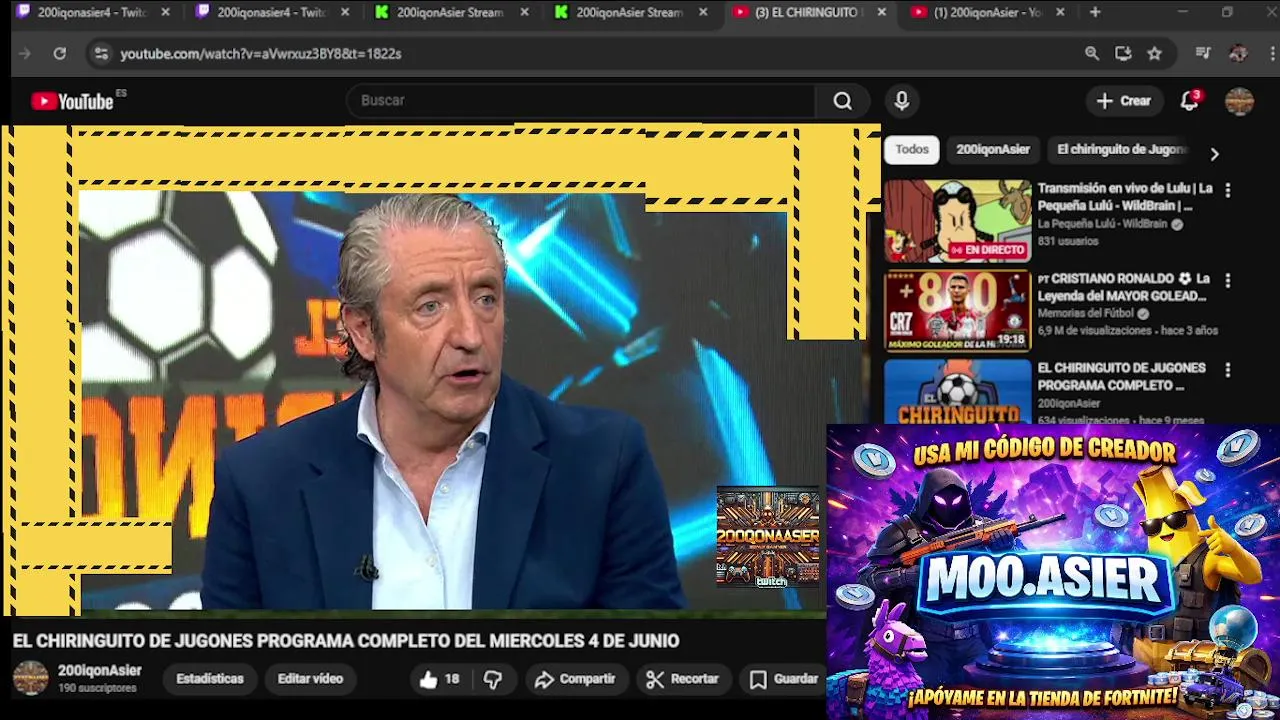This screenshot has height=720, width=1280.
Task: Switch to second 200iqonAsier Stream Kick tab
Action: click(x=630, y=12)
